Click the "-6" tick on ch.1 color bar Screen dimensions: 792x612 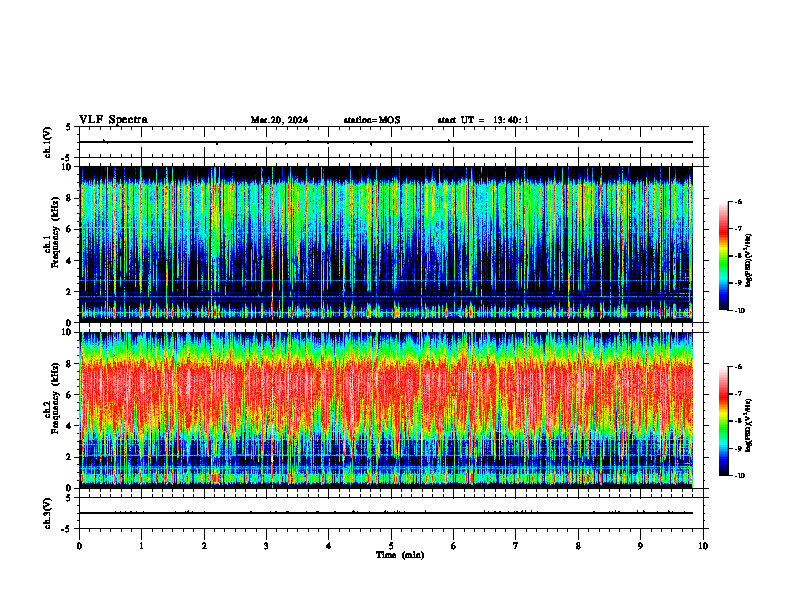(x=738, y=201)
